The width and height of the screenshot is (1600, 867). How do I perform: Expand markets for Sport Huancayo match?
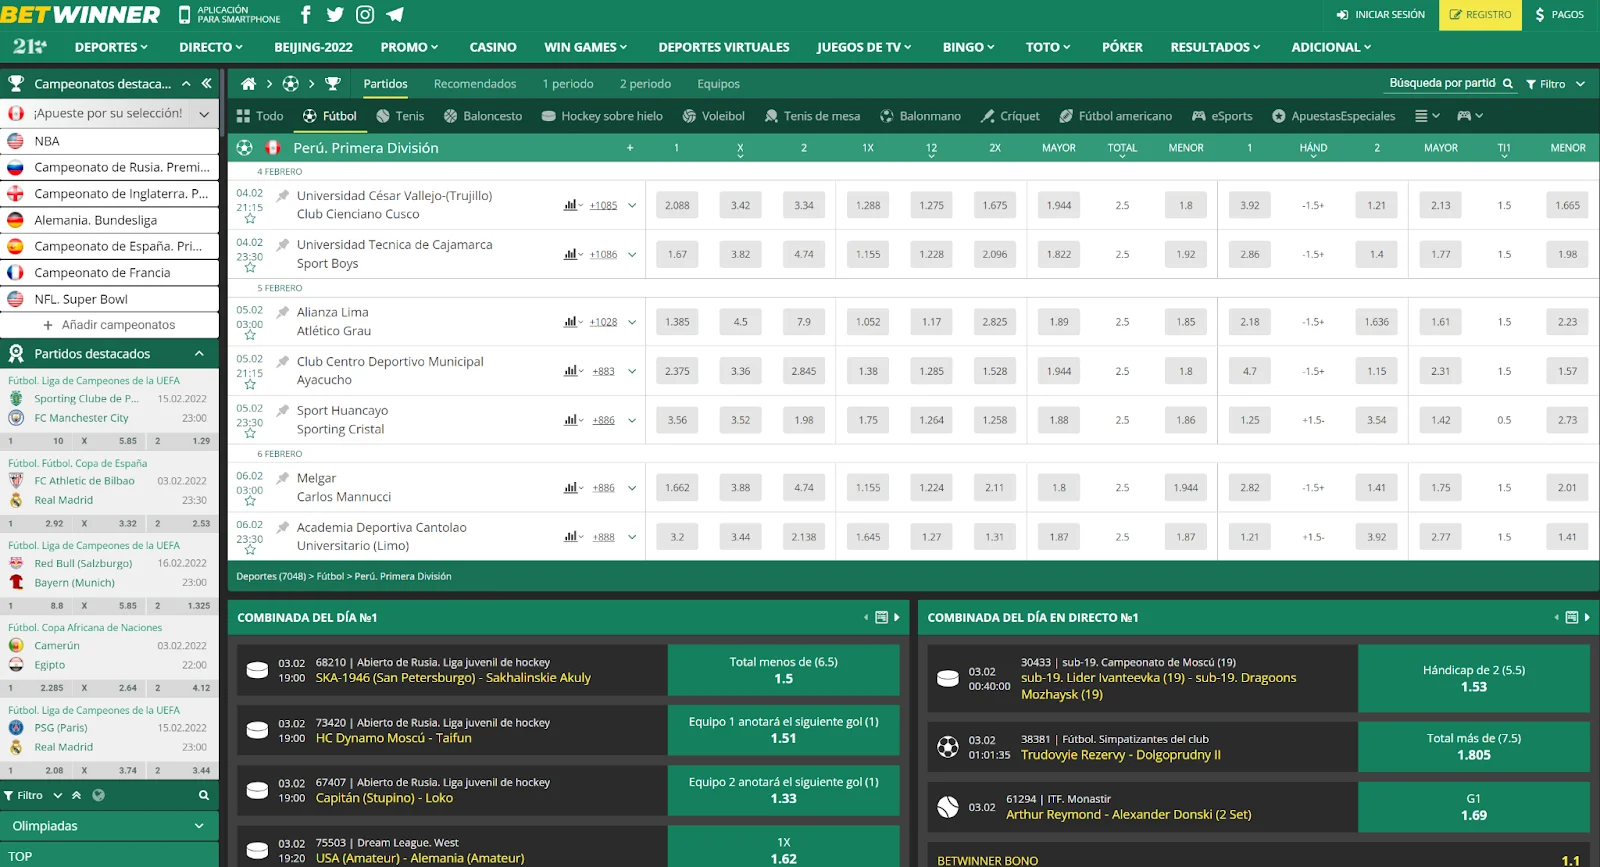(632, 420)
